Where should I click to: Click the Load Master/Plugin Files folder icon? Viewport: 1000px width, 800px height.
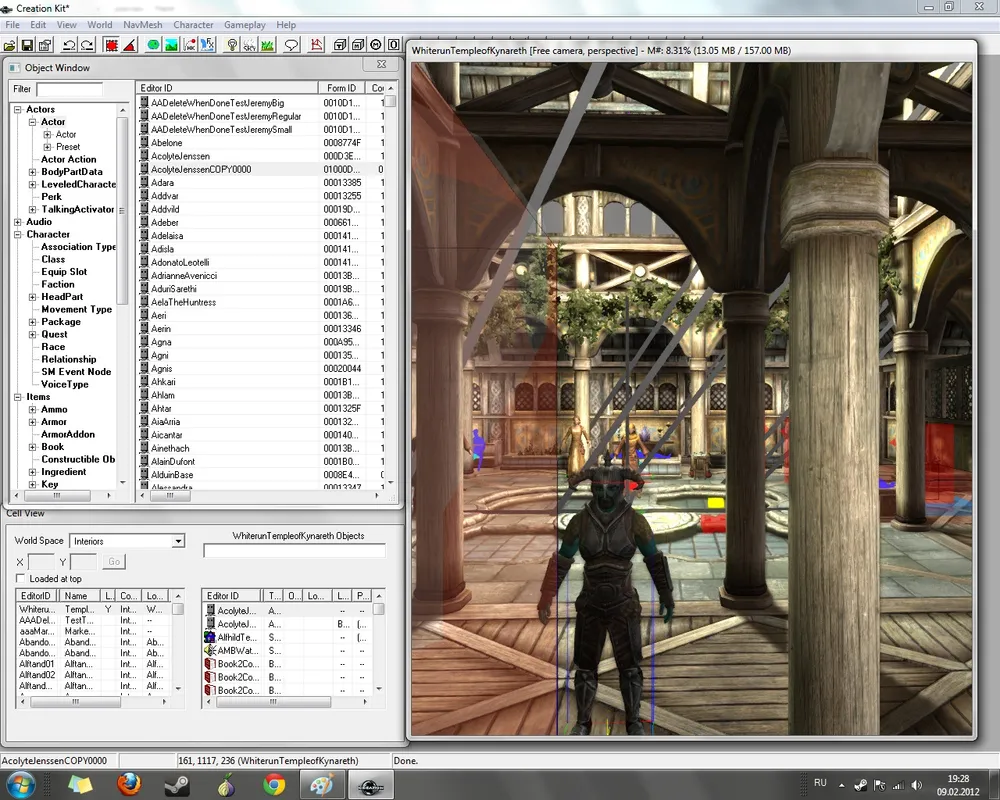coord(11,45)
